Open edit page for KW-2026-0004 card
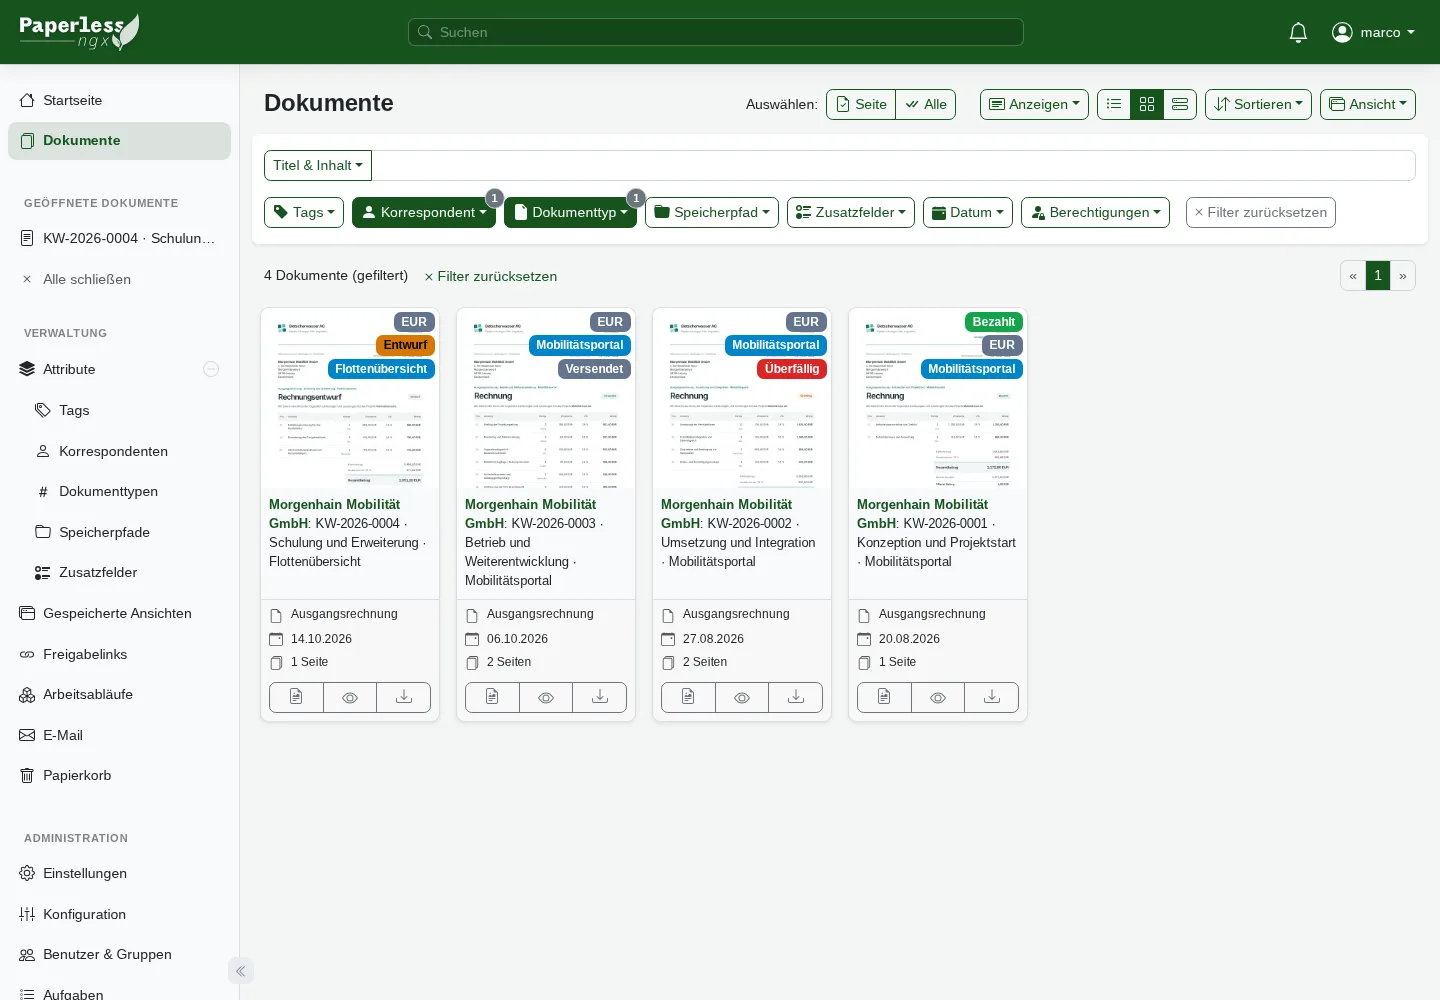Viewport: 1440px width, 1000px height. [x=296, y=697]
